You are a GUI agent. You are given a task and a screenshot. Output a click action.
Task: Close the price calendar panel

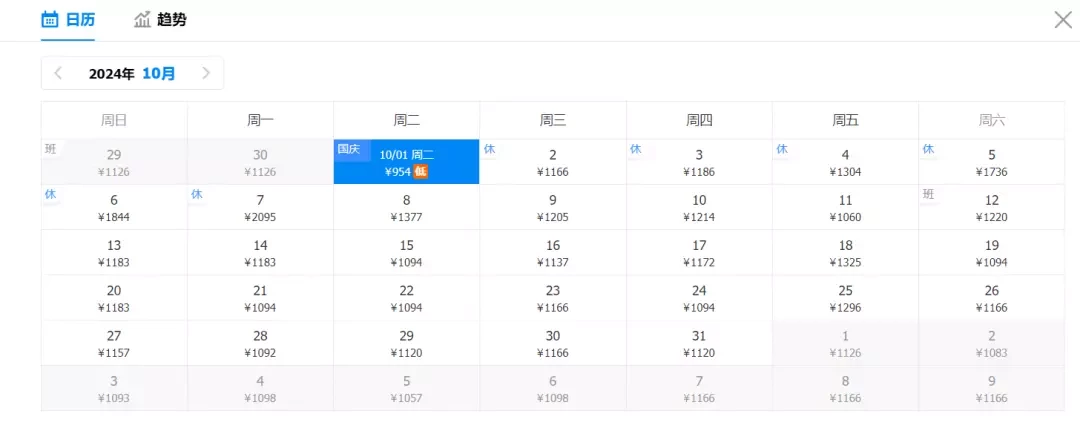[1063, 20]
